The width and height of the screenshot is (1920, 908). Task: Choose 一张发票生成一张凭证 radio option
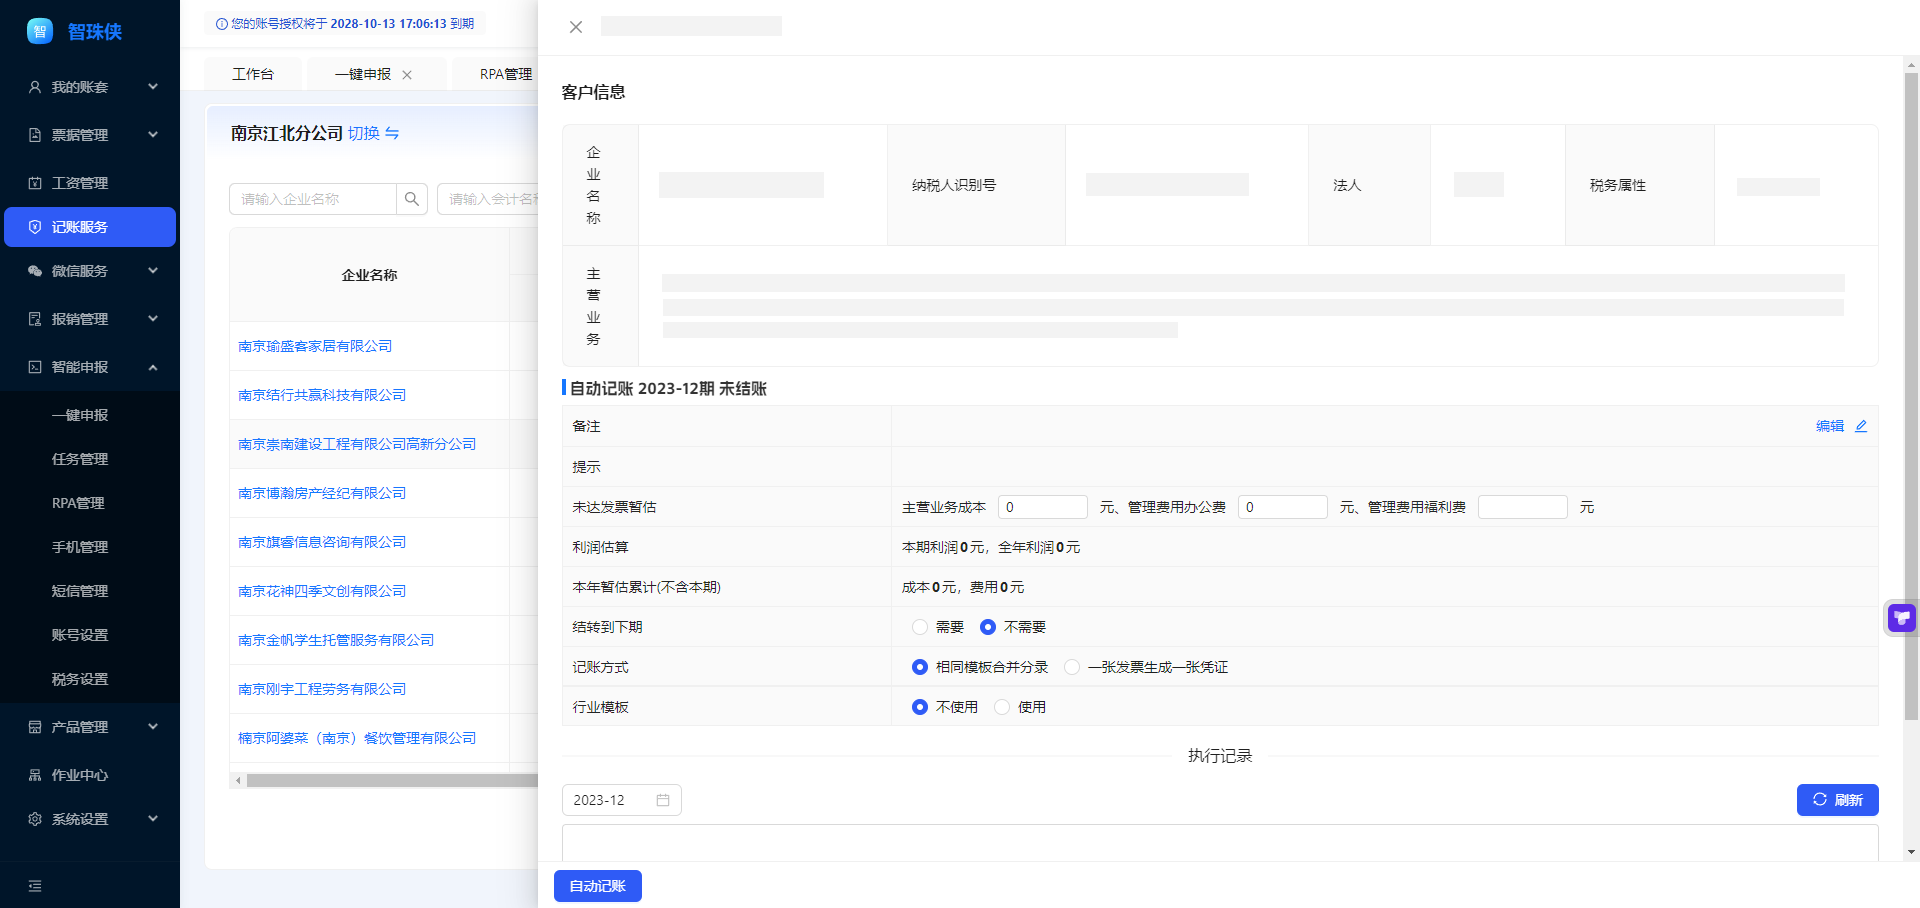point(1072,667)
